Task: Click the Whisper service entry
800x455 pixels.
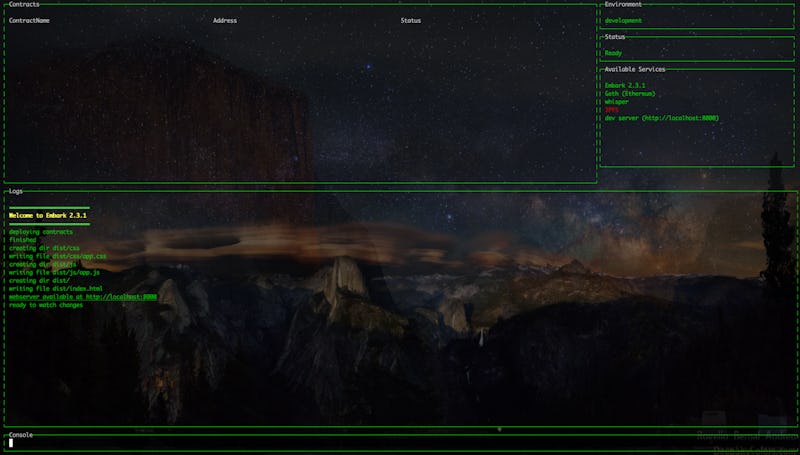Action: (x=618, y=102)
